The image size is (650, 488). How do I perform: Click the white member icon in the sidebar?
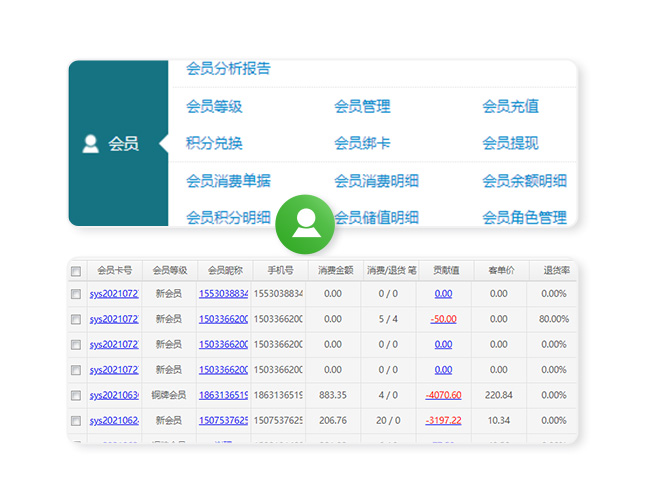90,144
